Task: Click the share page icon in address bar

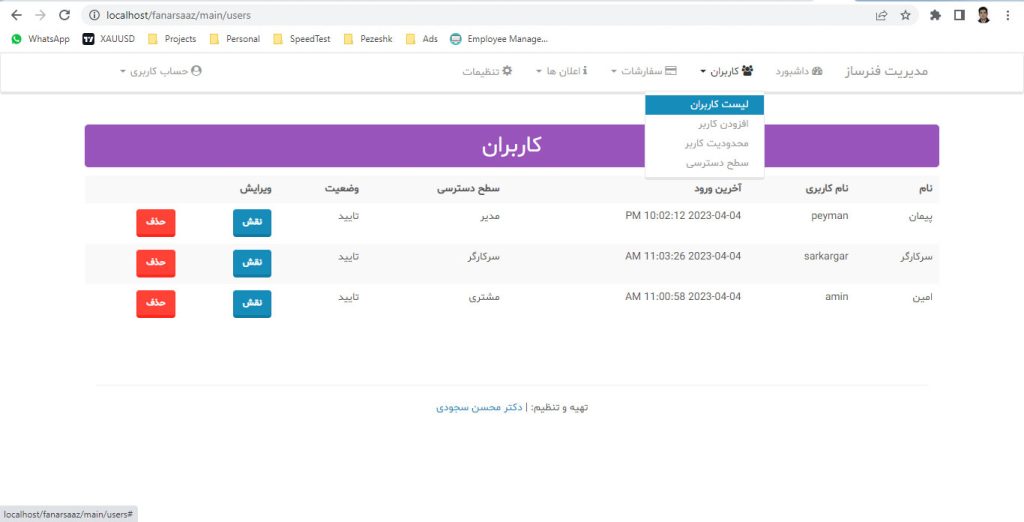Action: coord(882,15)
